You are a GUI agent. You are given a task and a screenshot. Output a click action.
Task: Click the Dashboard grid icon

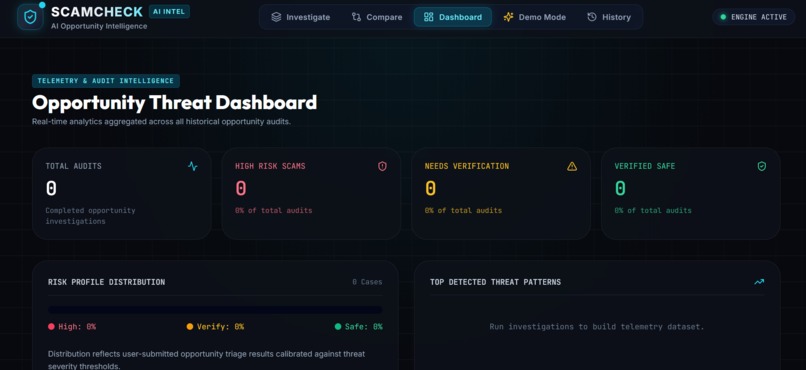point(429,17)
